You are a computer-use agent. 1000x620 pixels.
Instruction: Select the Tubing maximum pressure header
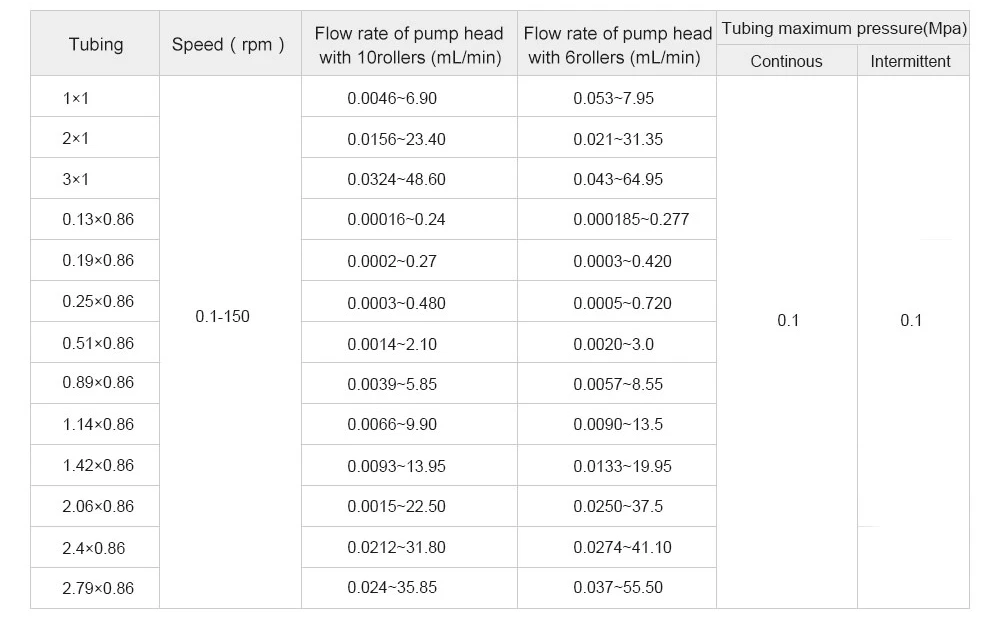843,28
